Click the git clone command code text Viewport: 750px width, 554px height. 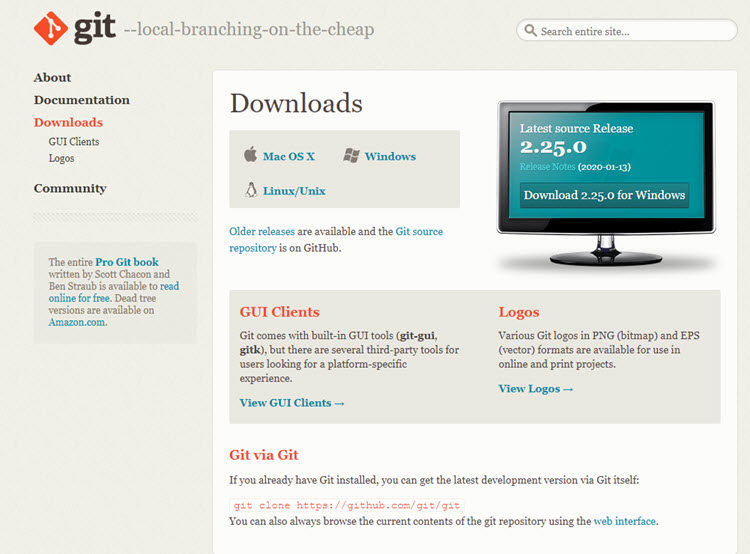(347, 505)
